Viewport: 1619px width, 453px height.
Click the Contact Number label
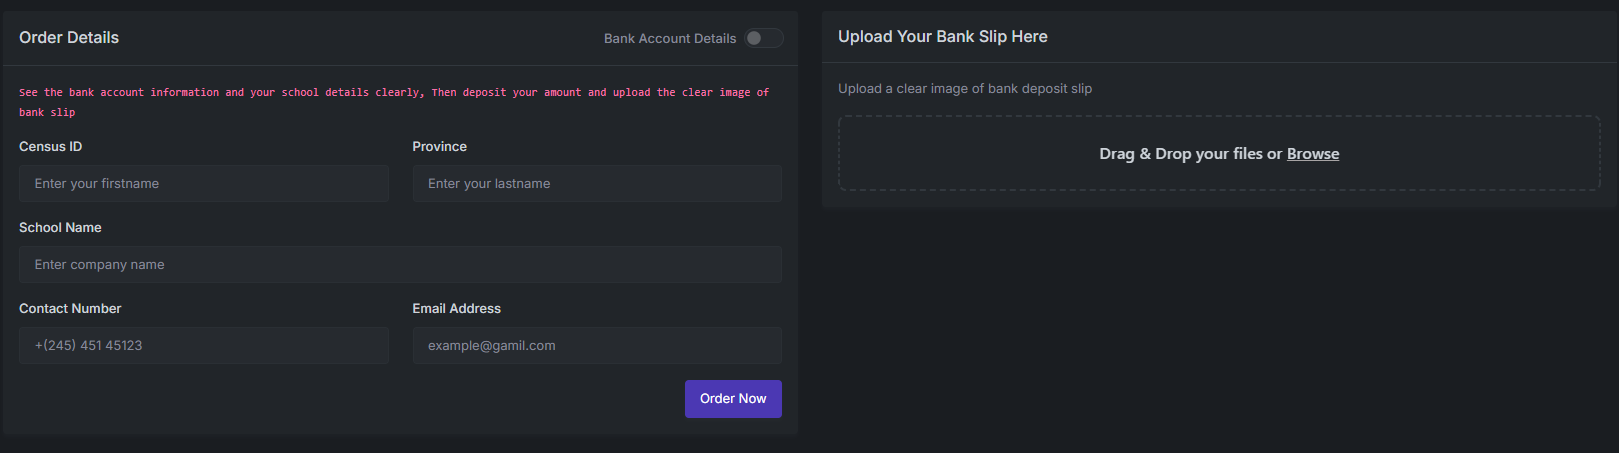pos(70,309)
